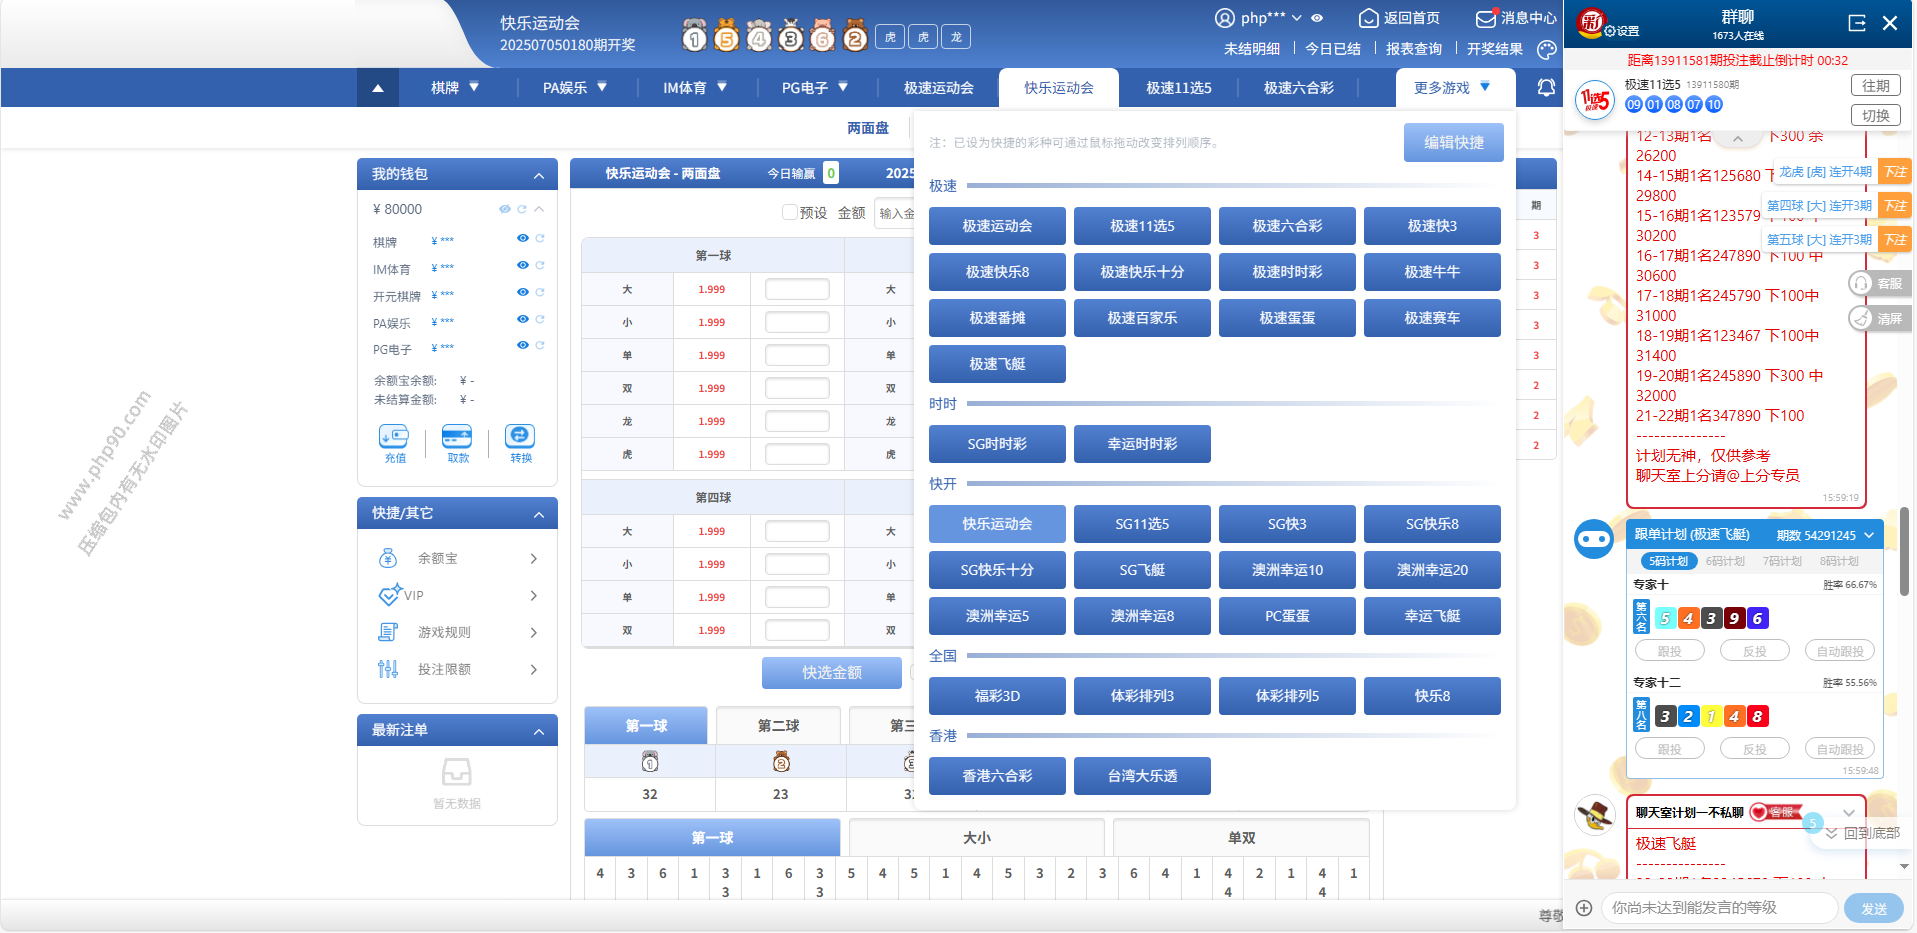Viewport: 1917px width, 933px height.
Task: Click the chat message input field
Action: point(1719,908)
